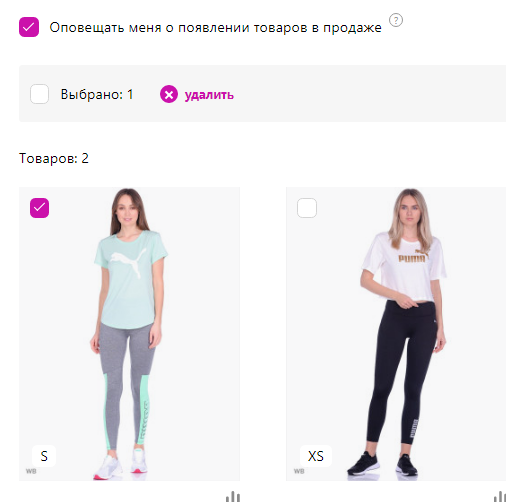Image resolution: width=506 pixels, height=502 pixels.
Task: Select the white Puma crop top checkbox
Action: [307, 208]
